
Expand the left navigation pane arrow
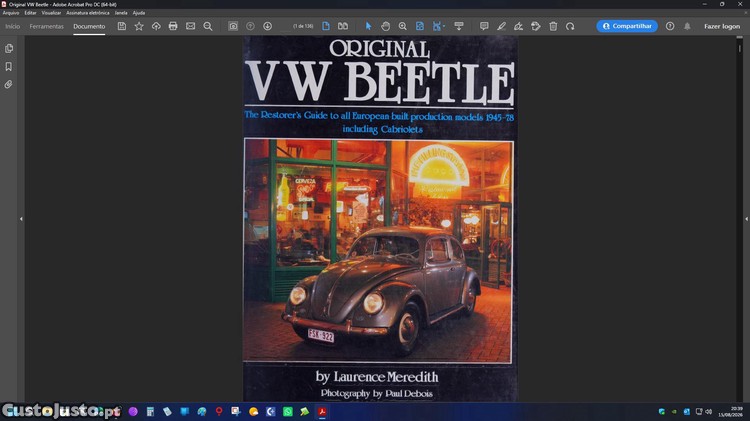tap(21, 219)
